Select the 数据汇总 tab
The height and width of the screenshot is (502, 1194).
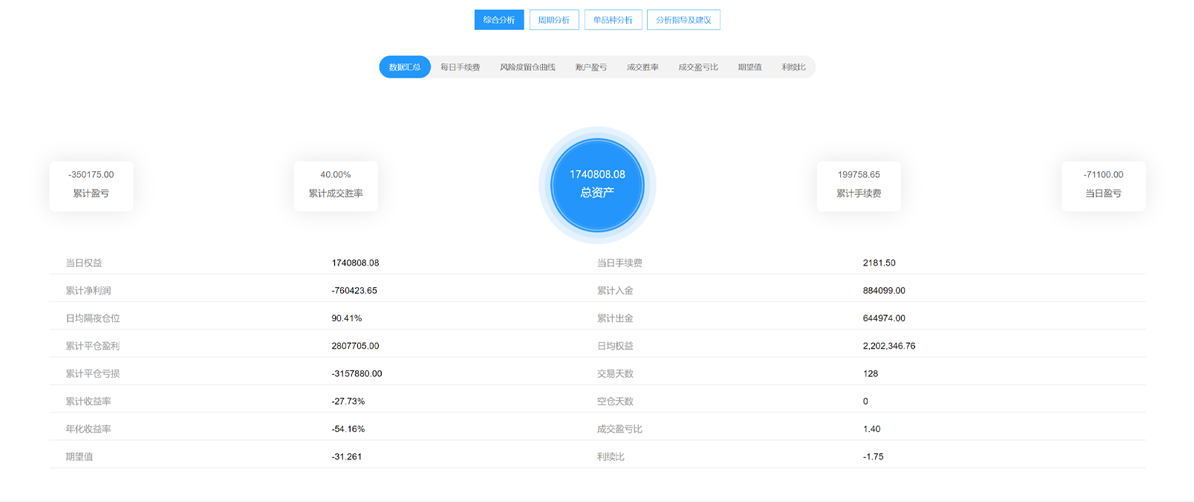(x=404, y=67)
